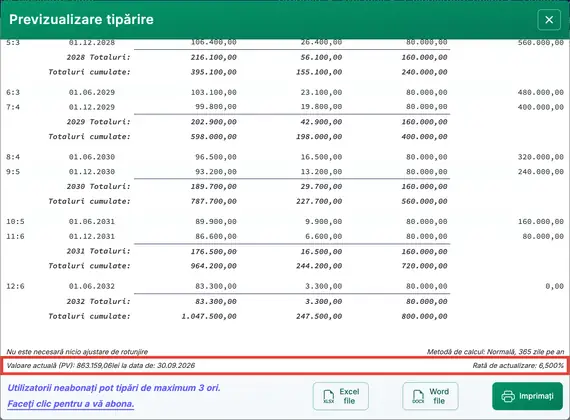Screen dimensions: 570x420
Task: Select payment row 11:6 dated 01.12.2031
Action: pyautogui.click(x=285, y=236)
